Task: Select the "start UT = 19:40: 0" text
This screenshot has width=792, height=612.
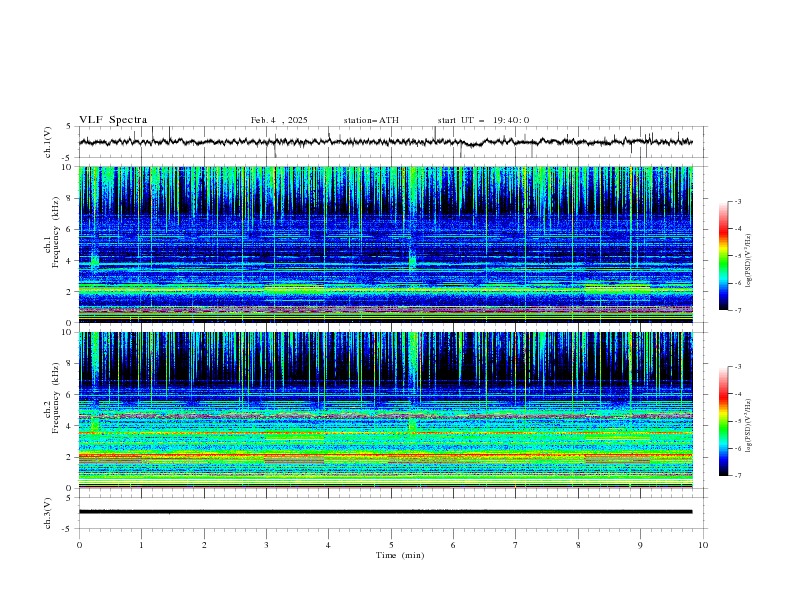Action: (483, 120)
